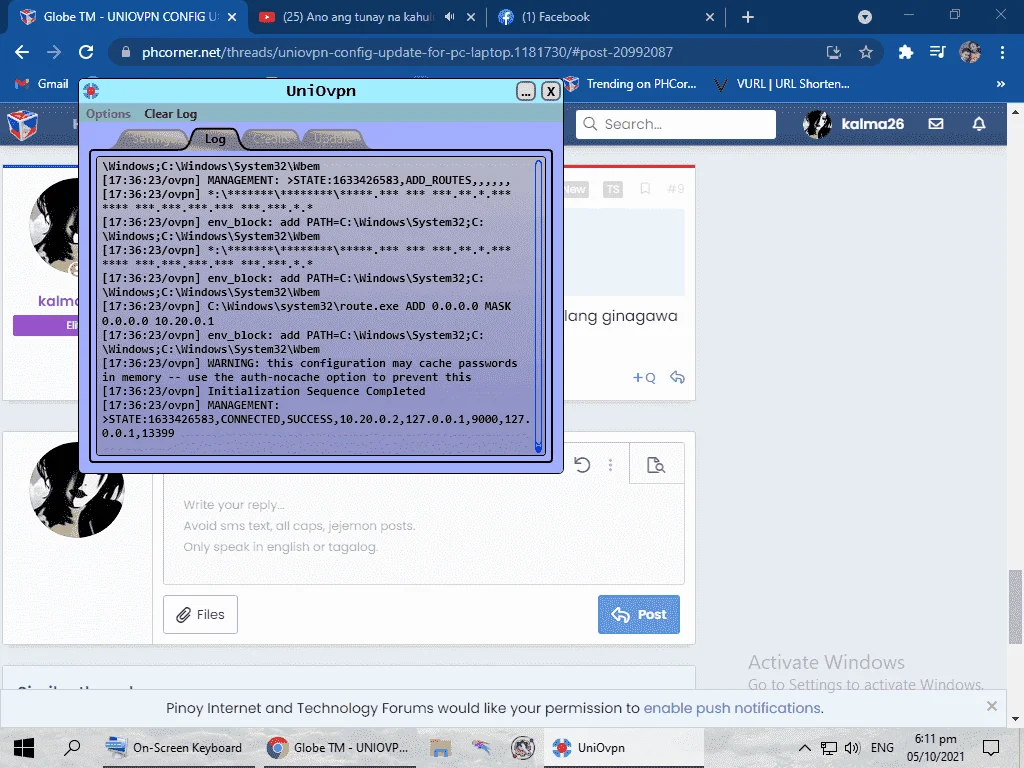Click Clear Log in UniOvpn
1024x768 pixels.
tap(170, 114)
